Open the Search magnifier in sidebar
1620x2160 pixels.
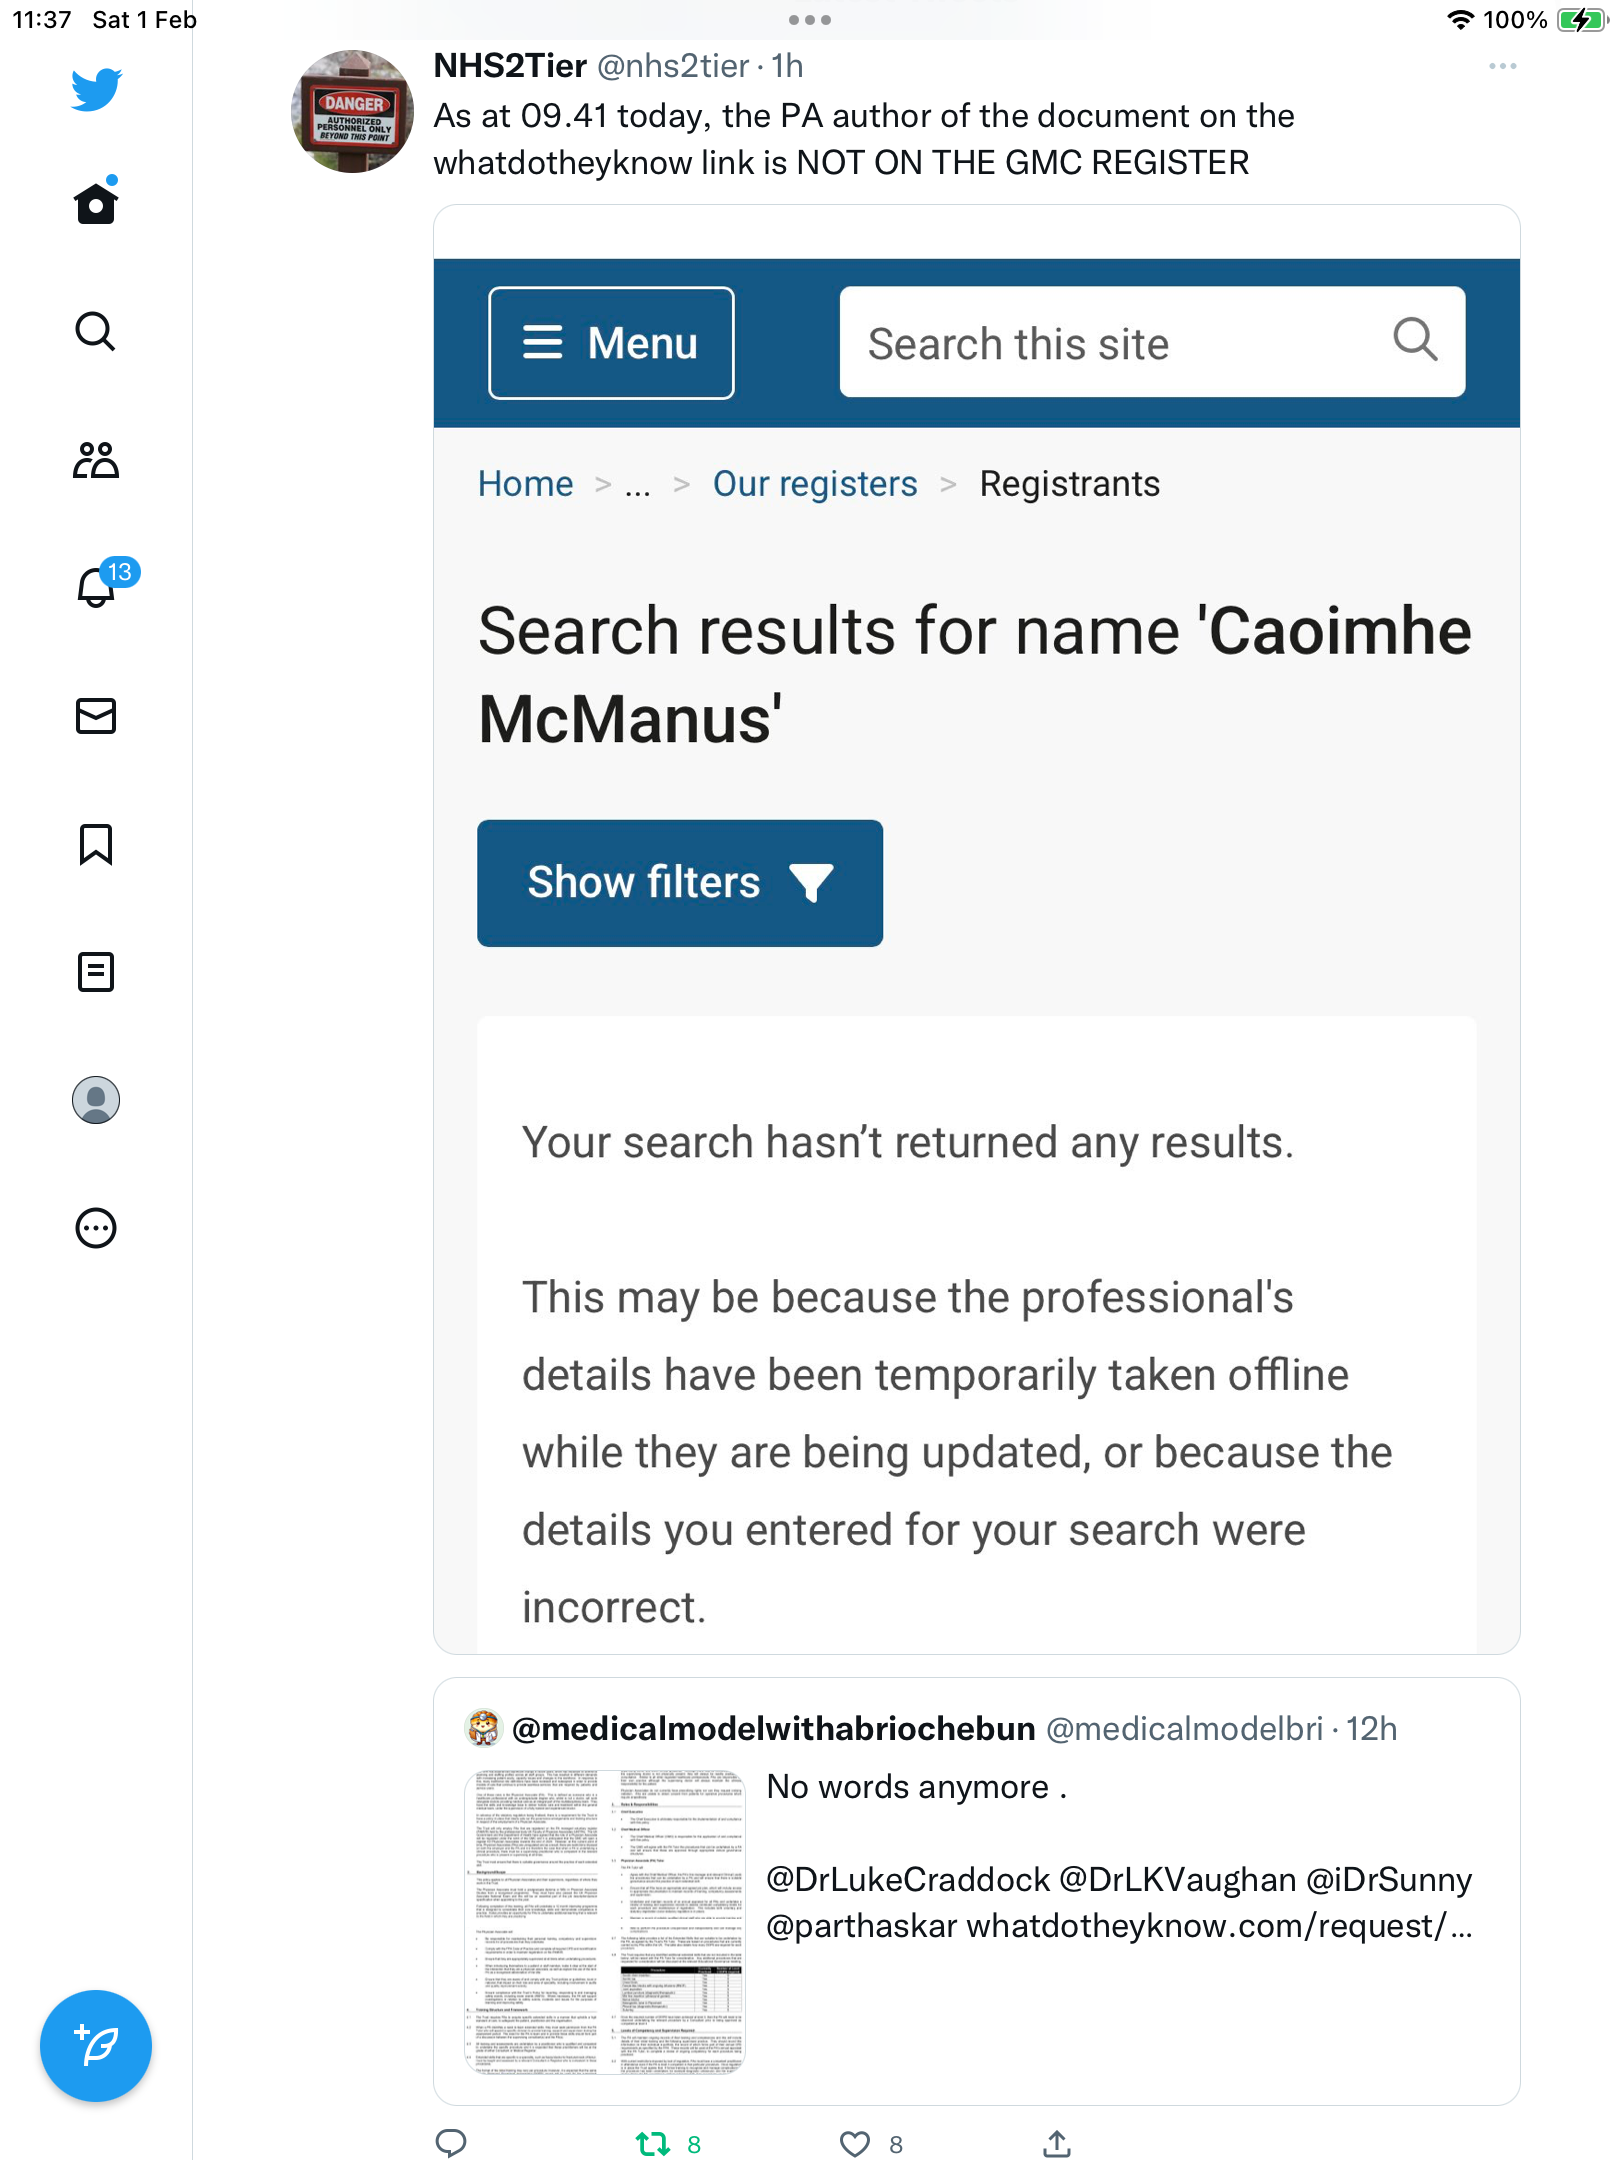coord(96,331)
